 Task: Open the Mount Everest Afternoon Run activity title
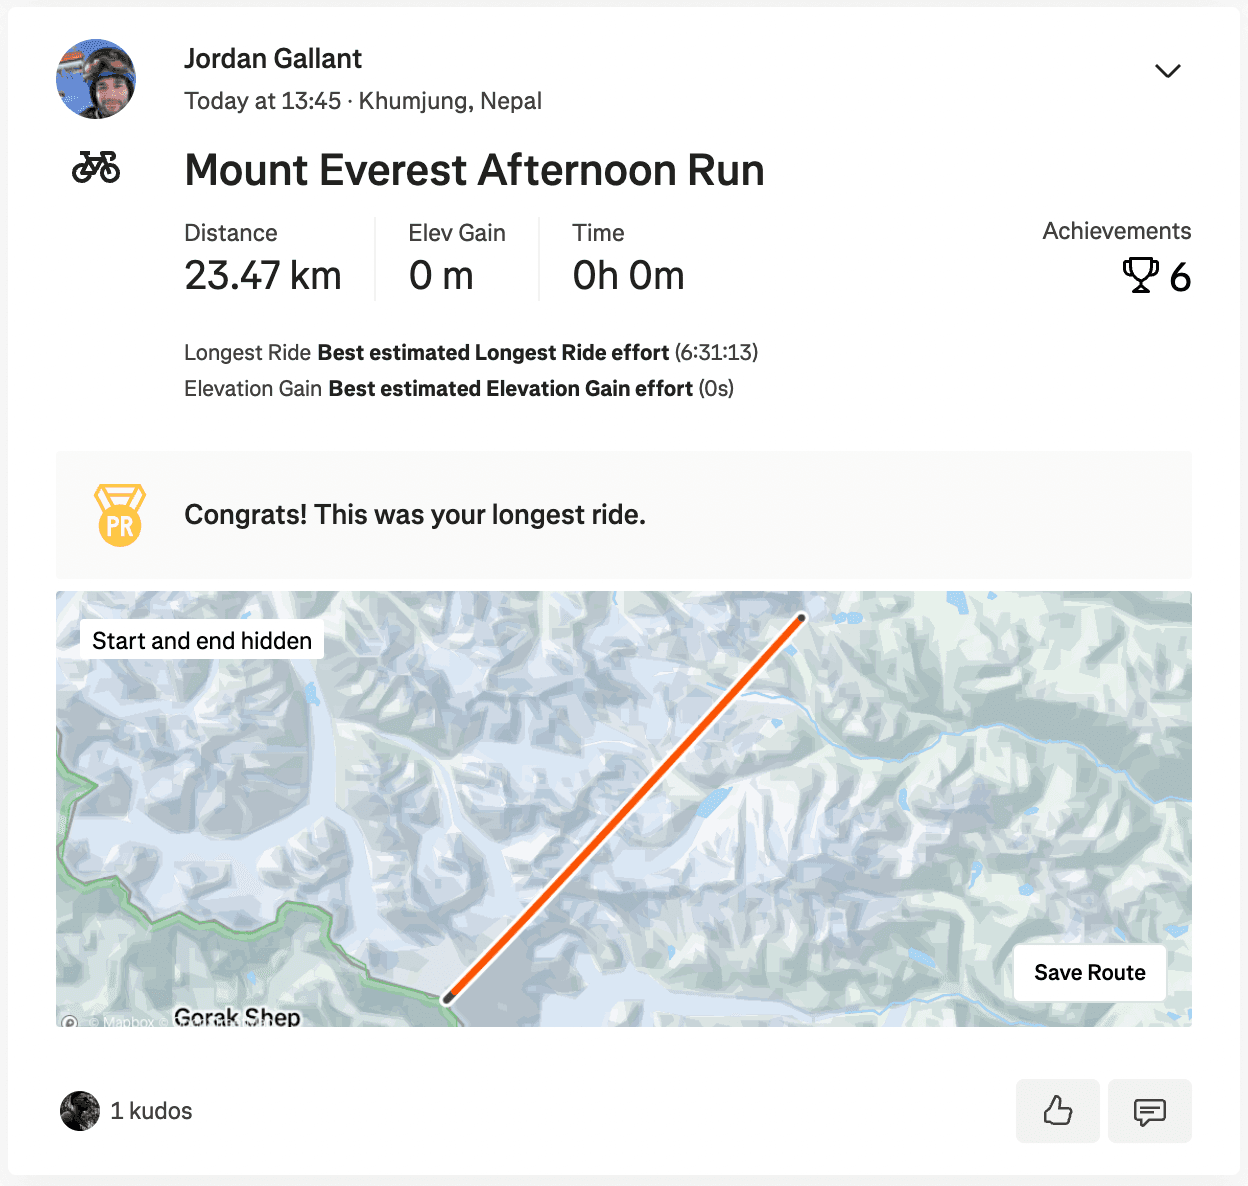(x=473, y=170)
